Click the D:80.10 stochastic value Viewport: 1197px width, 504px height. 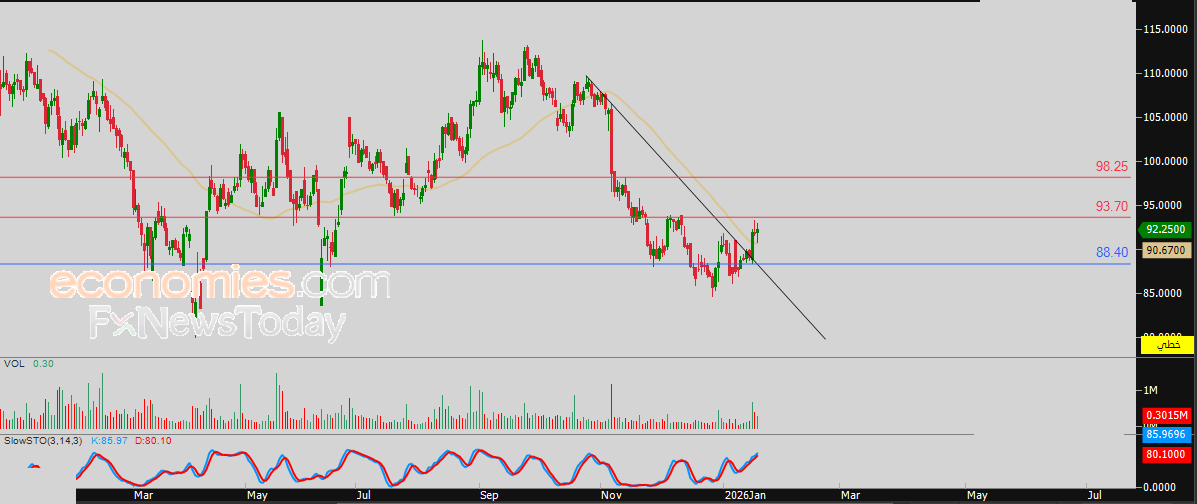[151, 441]
